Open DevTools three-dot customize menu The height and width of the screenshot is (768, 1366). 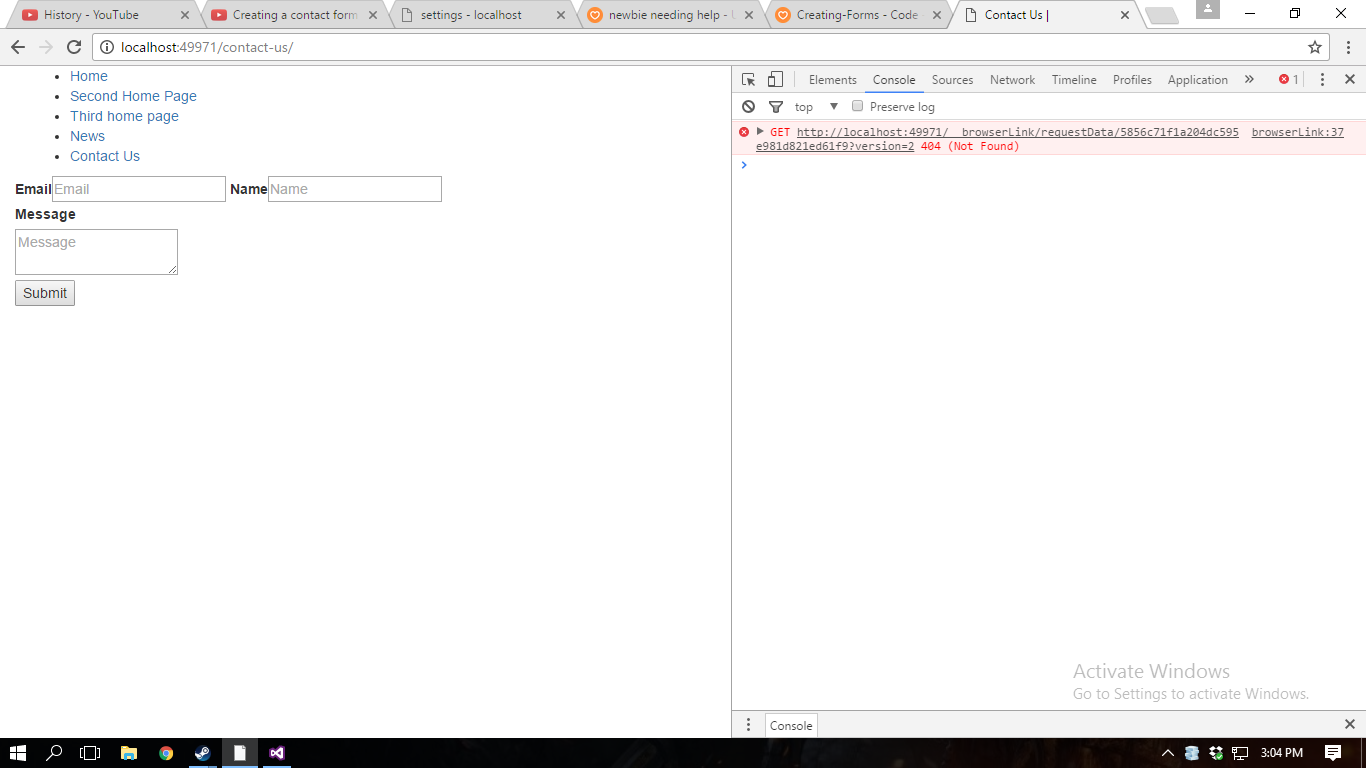(1322, 80)
